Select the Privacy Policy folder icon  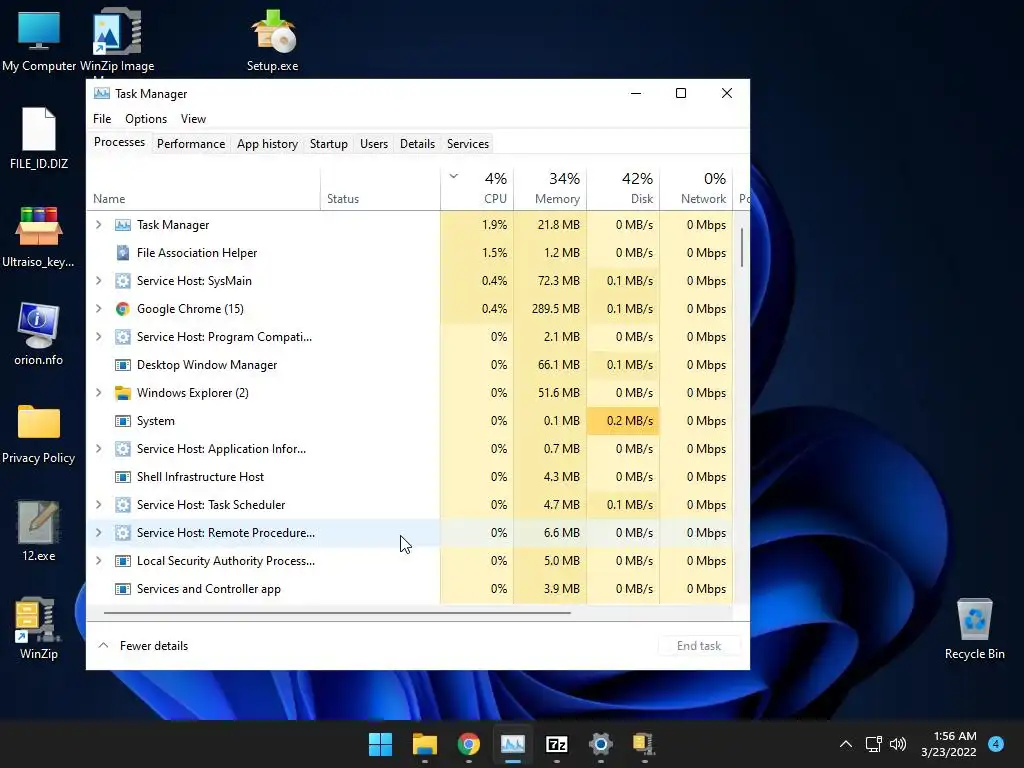39,434
